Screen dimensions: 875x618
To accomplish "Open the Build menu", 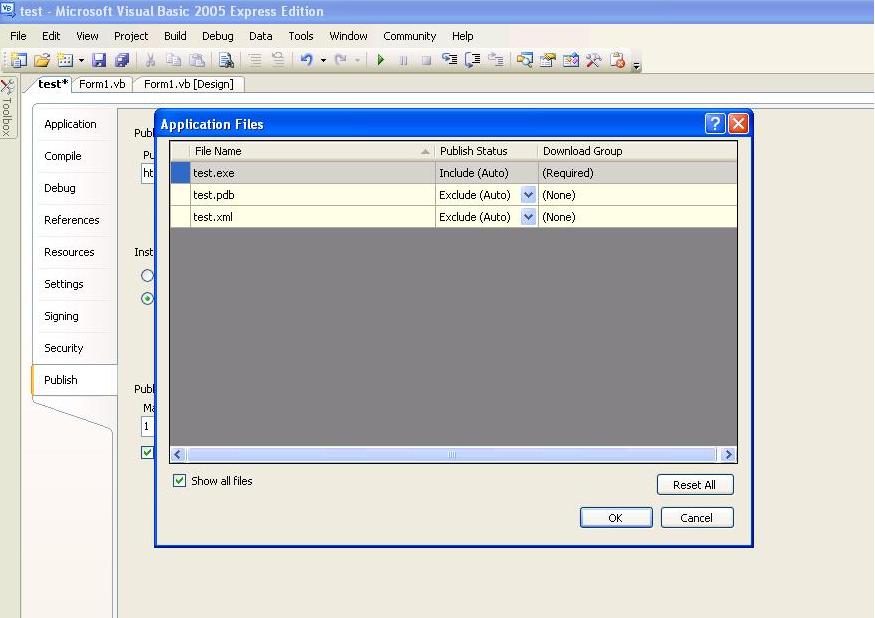I will (x=175, y=36).
